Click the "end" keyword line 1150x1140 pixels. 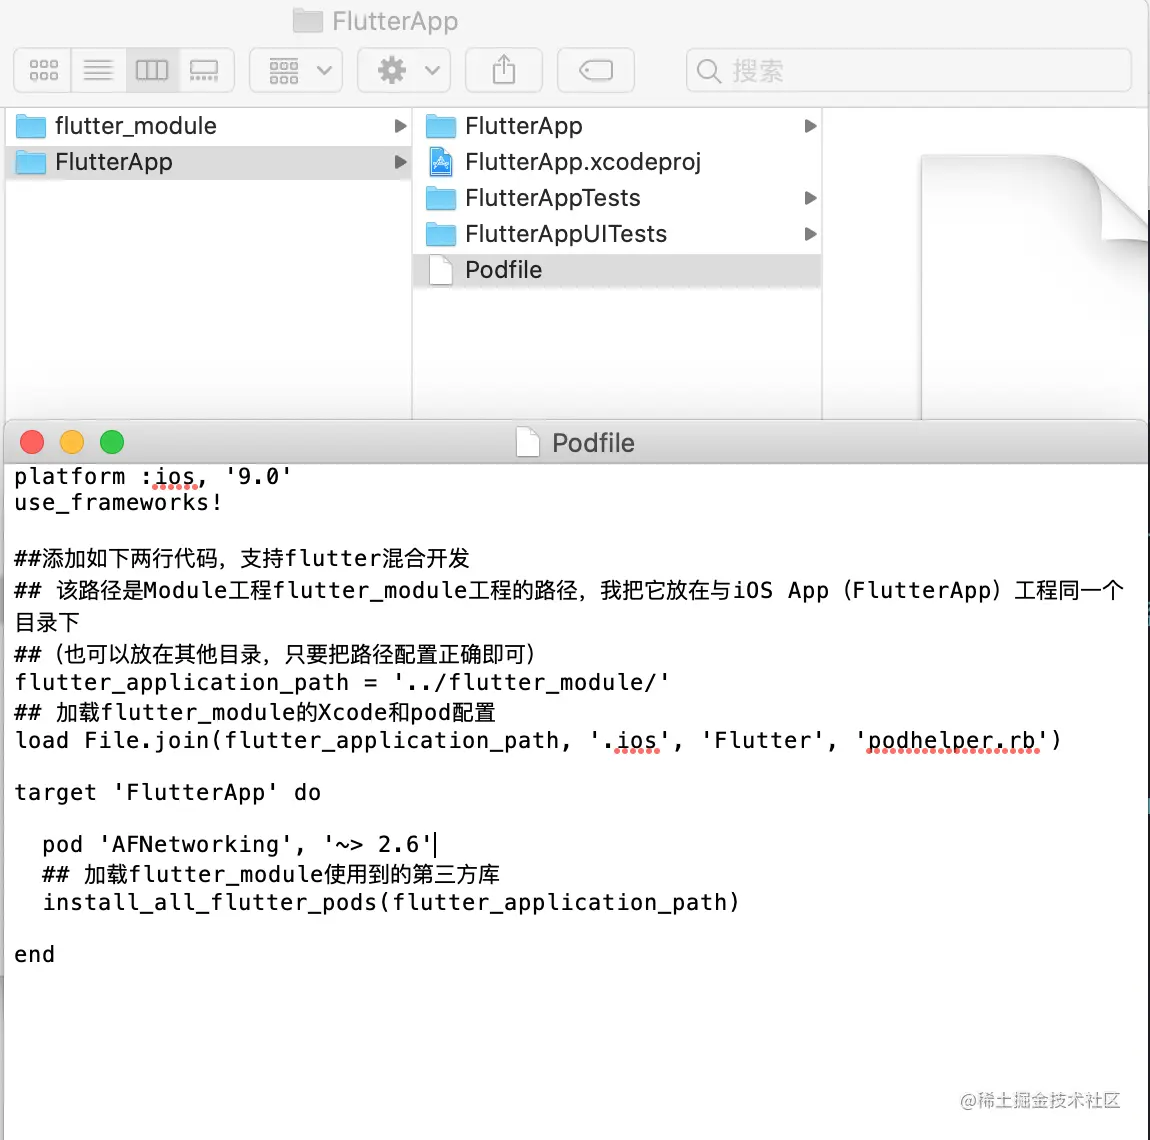pyautogui.click(x=34, y=954)
